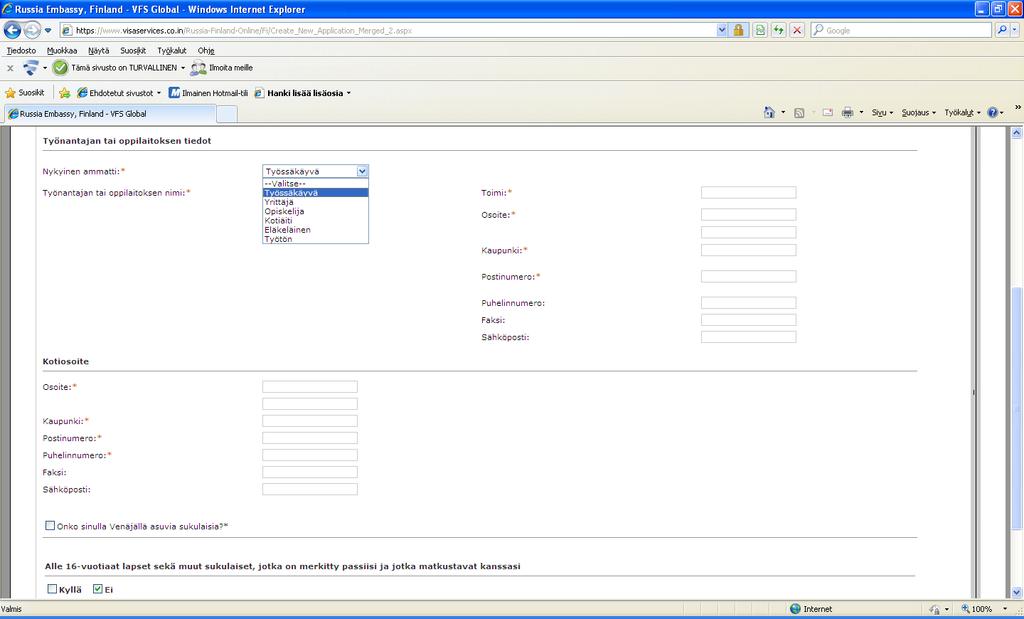Image resolution: width=1024 pixels, height=619 pixels.
Task: Click the home Puhelinnumero input field
Action: click(310, 455)
